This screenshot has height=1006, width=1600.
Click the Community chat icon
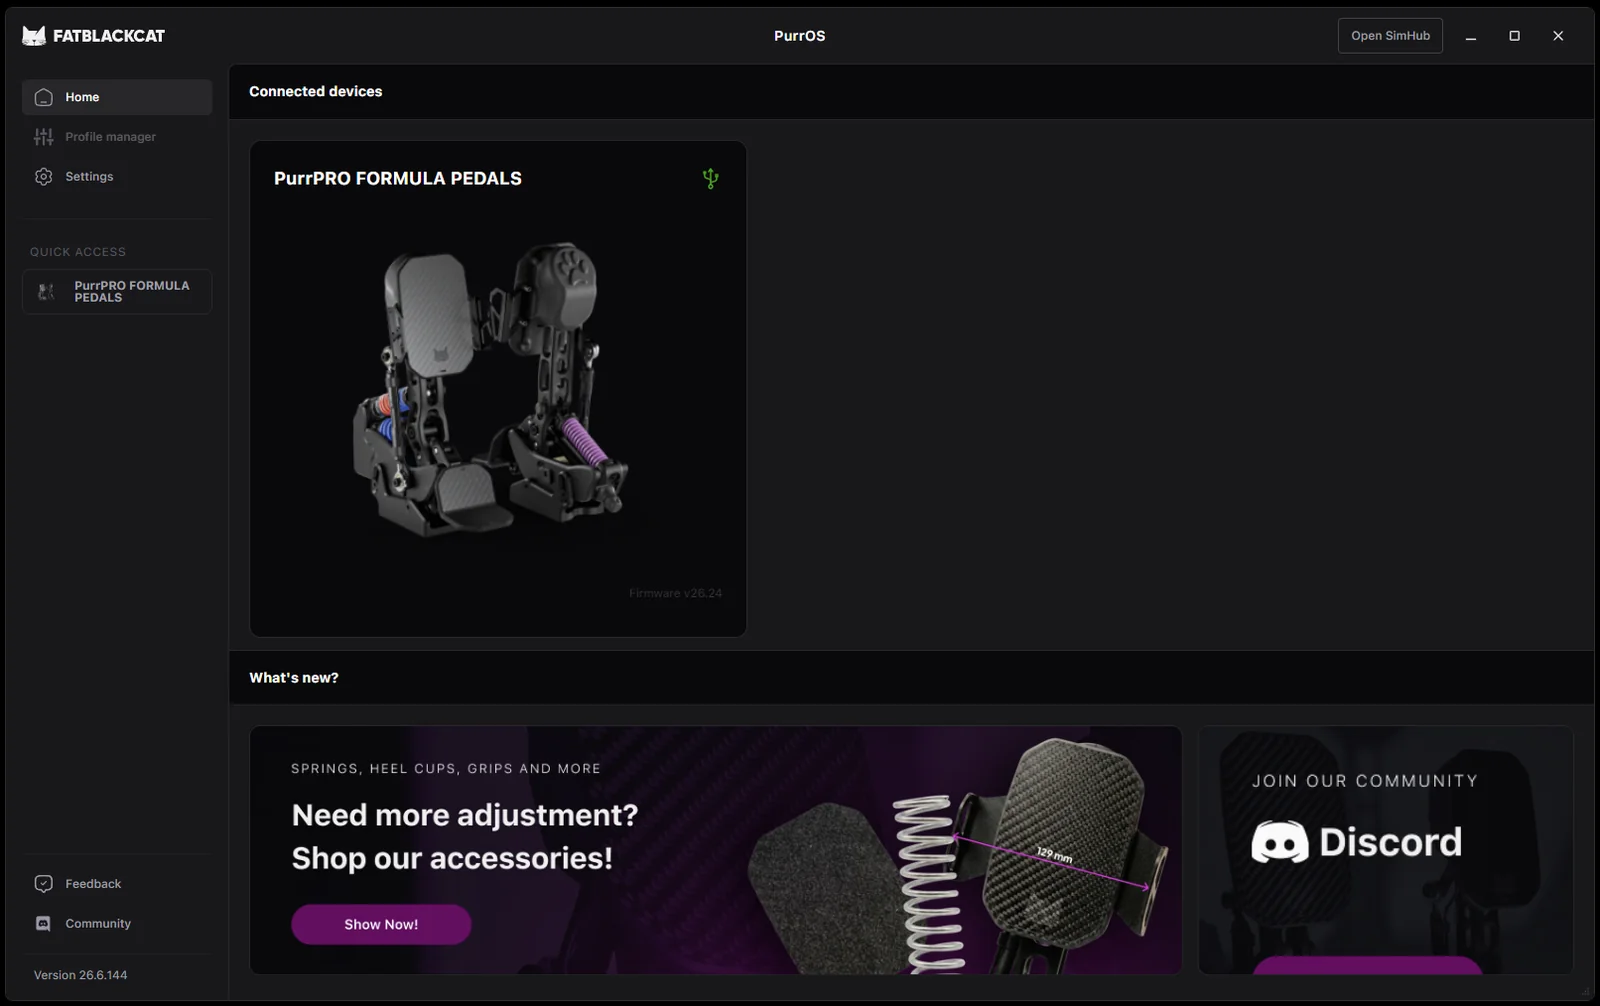point(43,924)
